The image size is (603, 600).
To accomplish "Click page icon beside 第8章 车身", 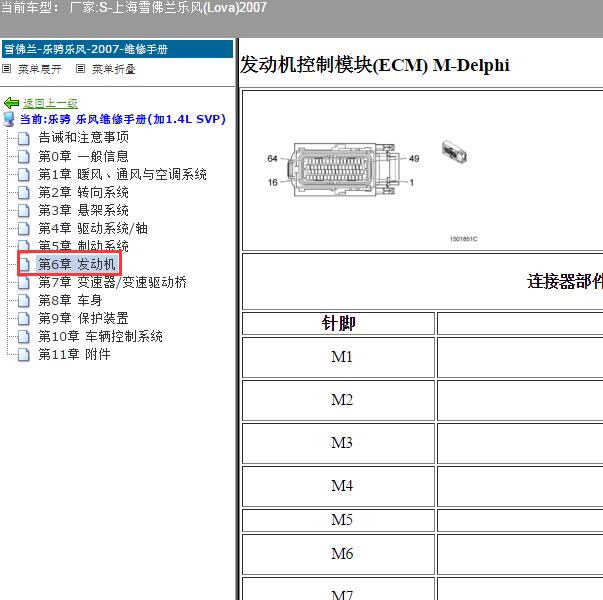I will (x=24, y=300).
